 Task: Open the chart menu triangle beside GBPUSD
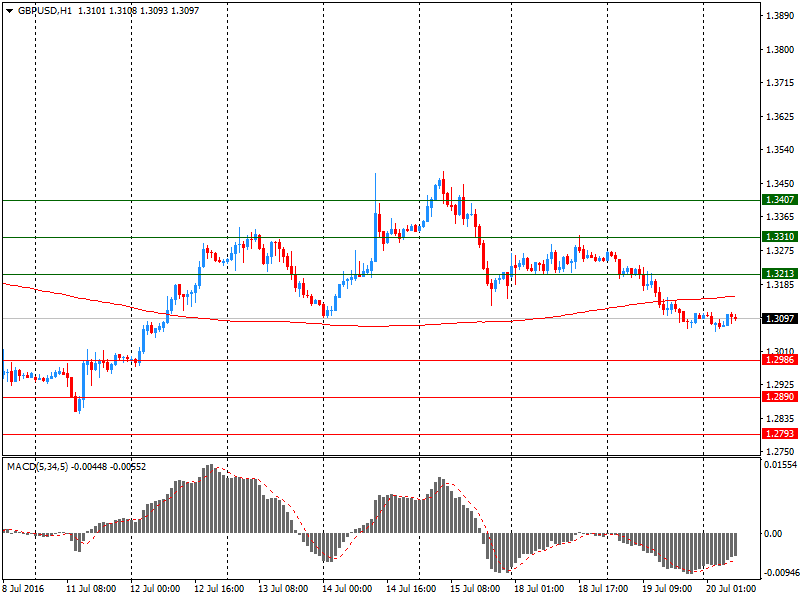coord(9,11)
